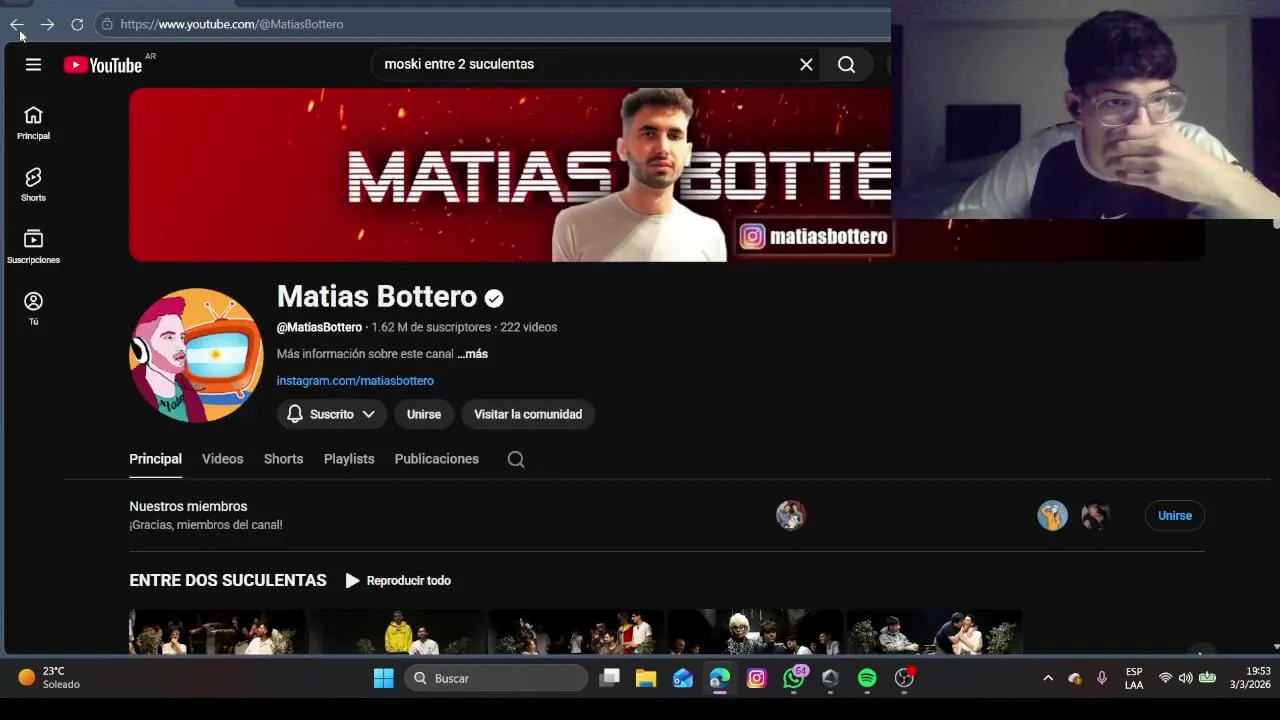Click the Unirse button beside Suscrito
This screenshot has height=720, width=1280.
[424, 414]
